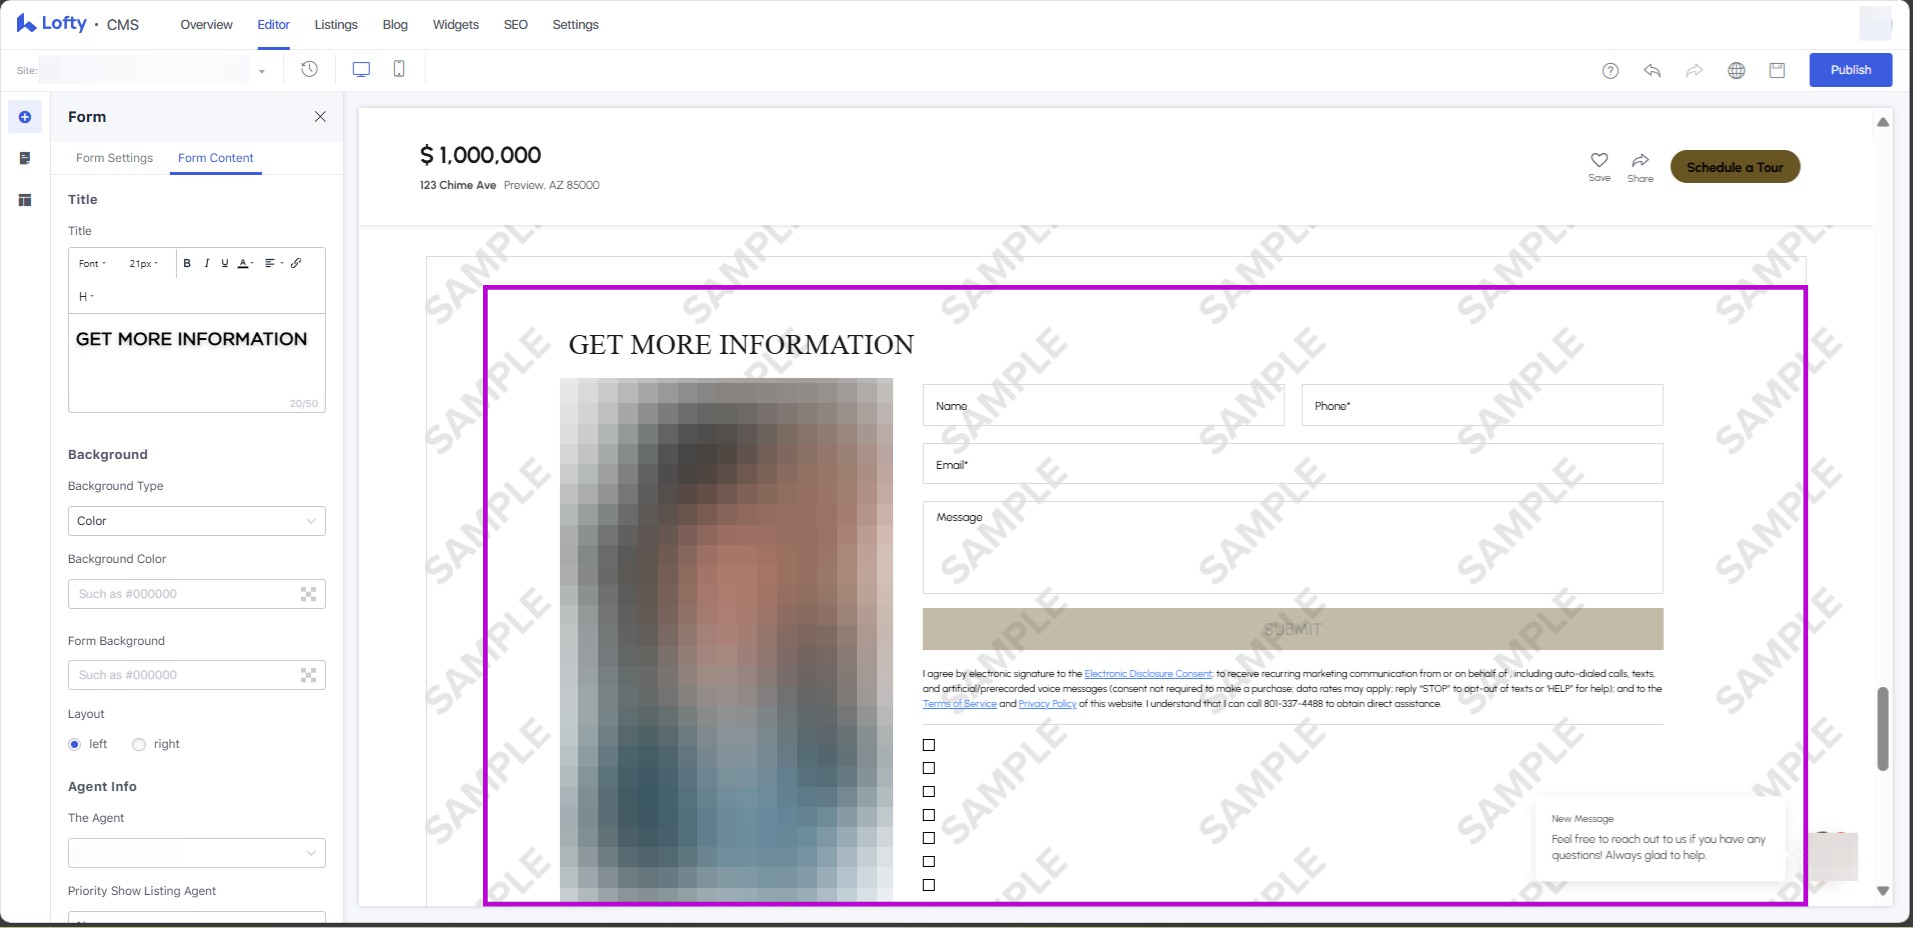Screen dimensions: 1913x928
Task: Click the undo arrow icon
Action: (1652, 70)
